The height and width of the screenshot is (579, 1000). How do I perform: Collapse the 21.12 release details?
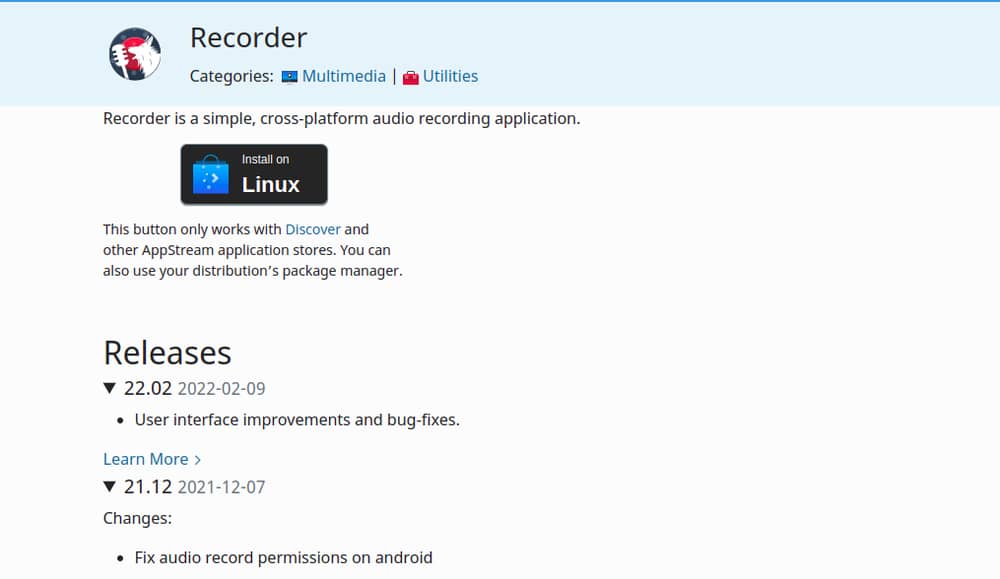pos(110,487)
